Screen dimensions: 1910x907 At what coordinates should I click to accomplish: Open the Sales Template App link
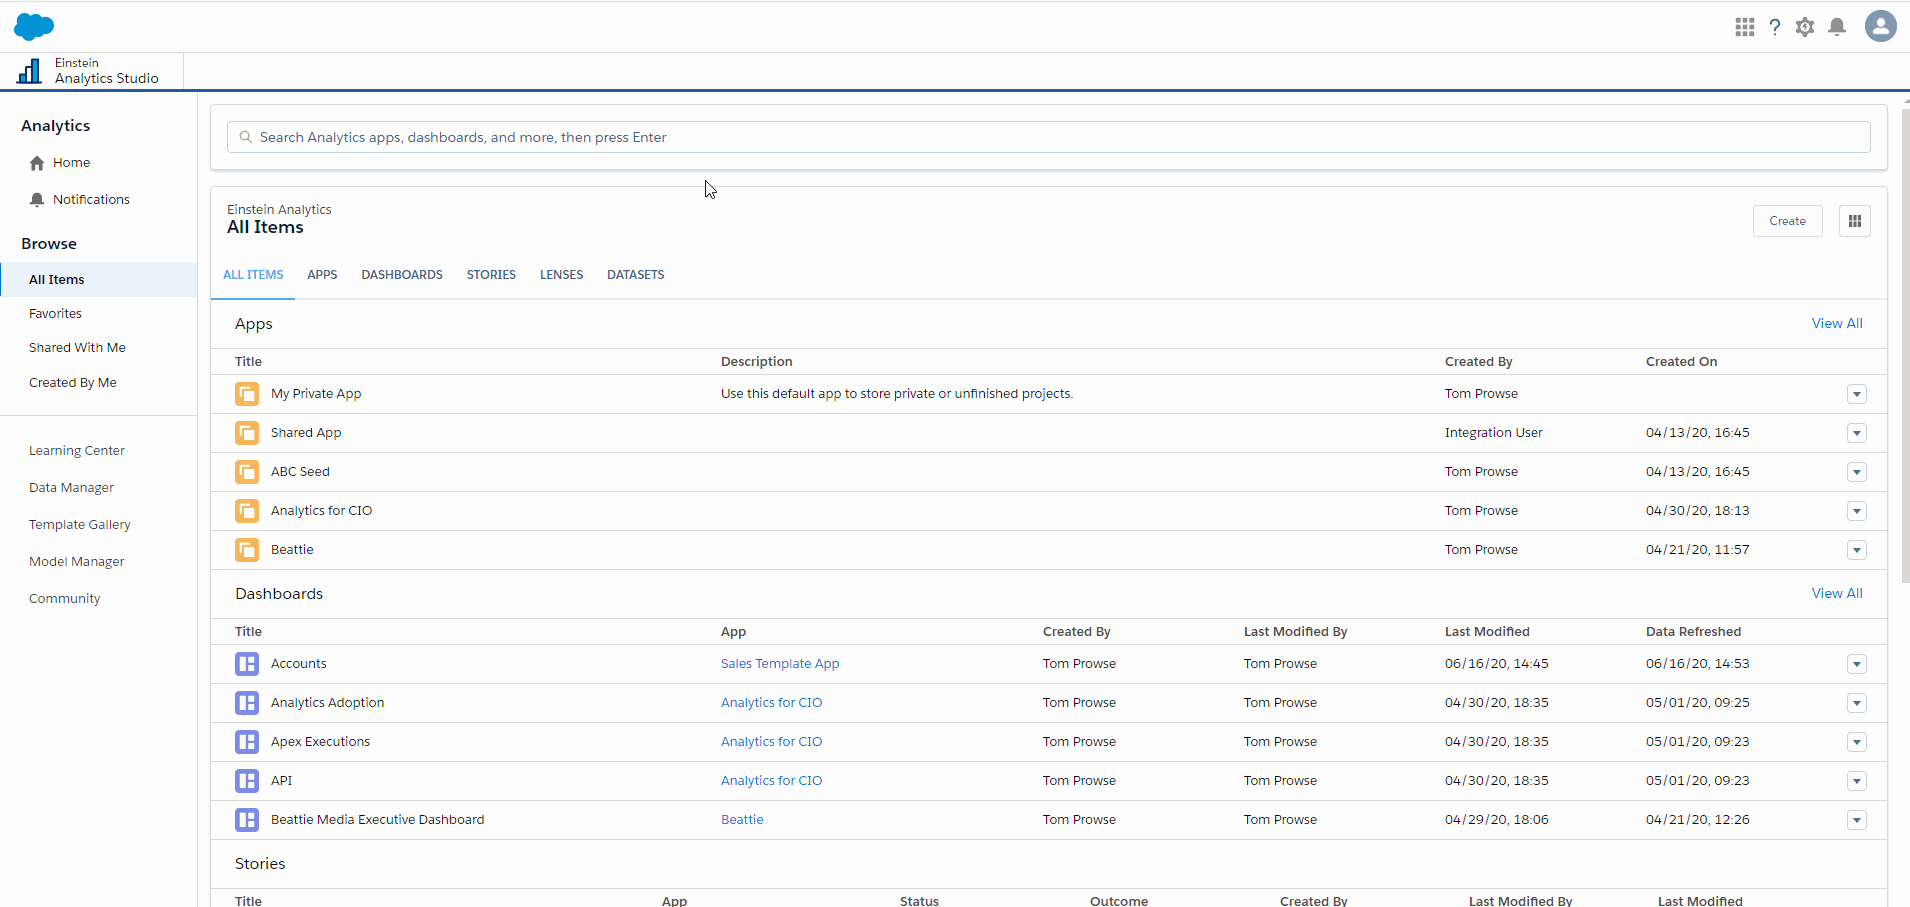[780, 664]
